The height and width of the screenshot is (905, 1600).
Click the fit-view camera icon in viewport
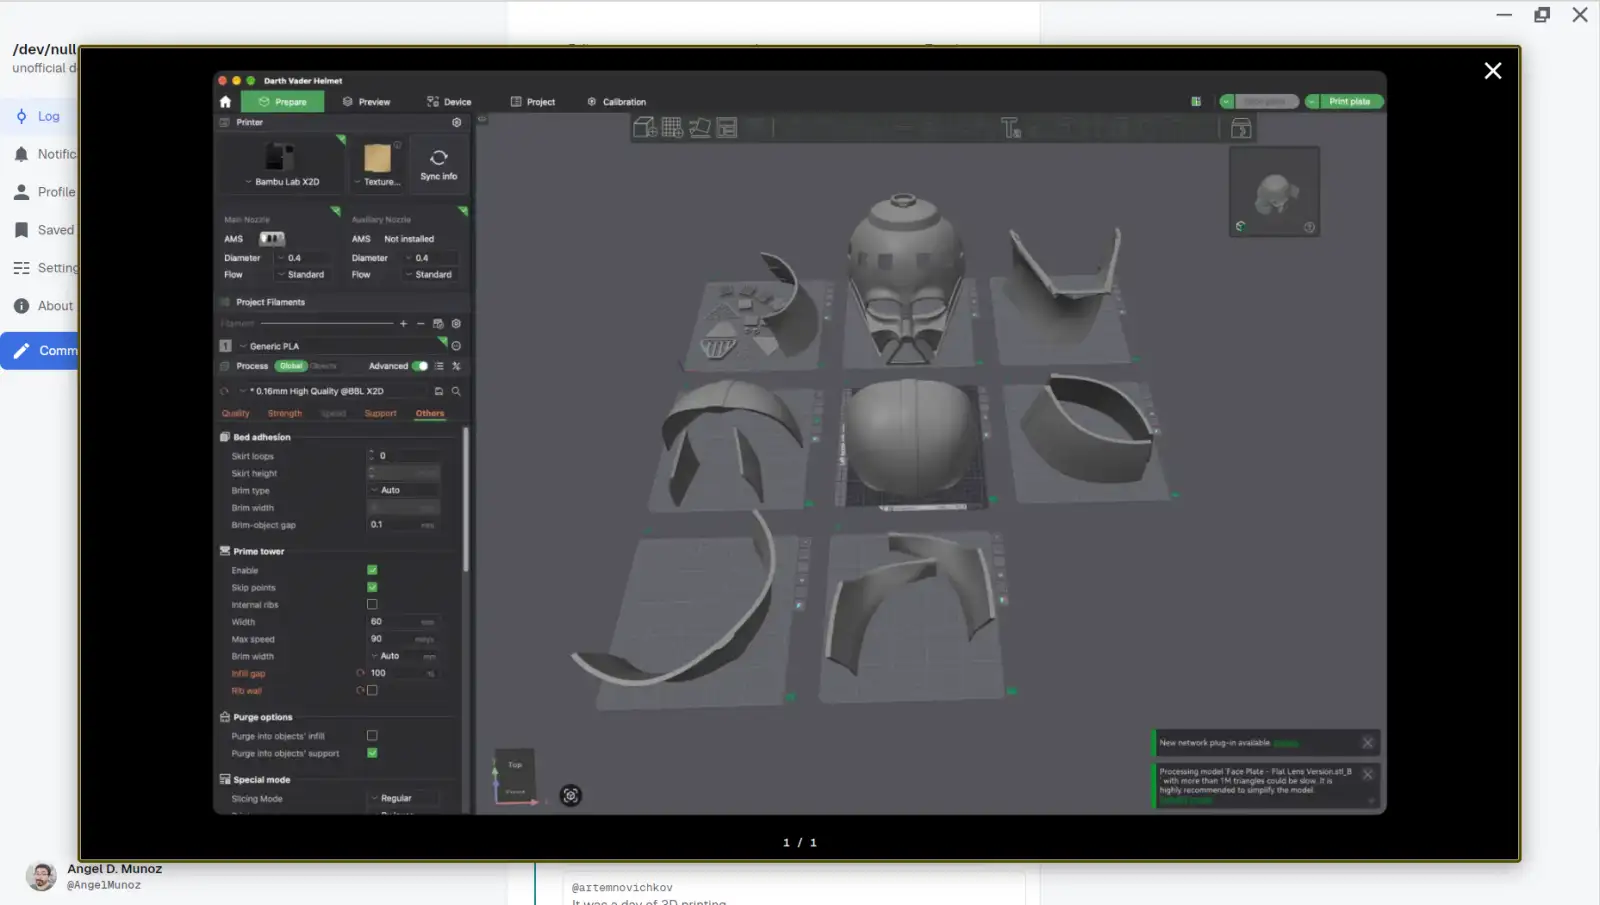point(570,795)
